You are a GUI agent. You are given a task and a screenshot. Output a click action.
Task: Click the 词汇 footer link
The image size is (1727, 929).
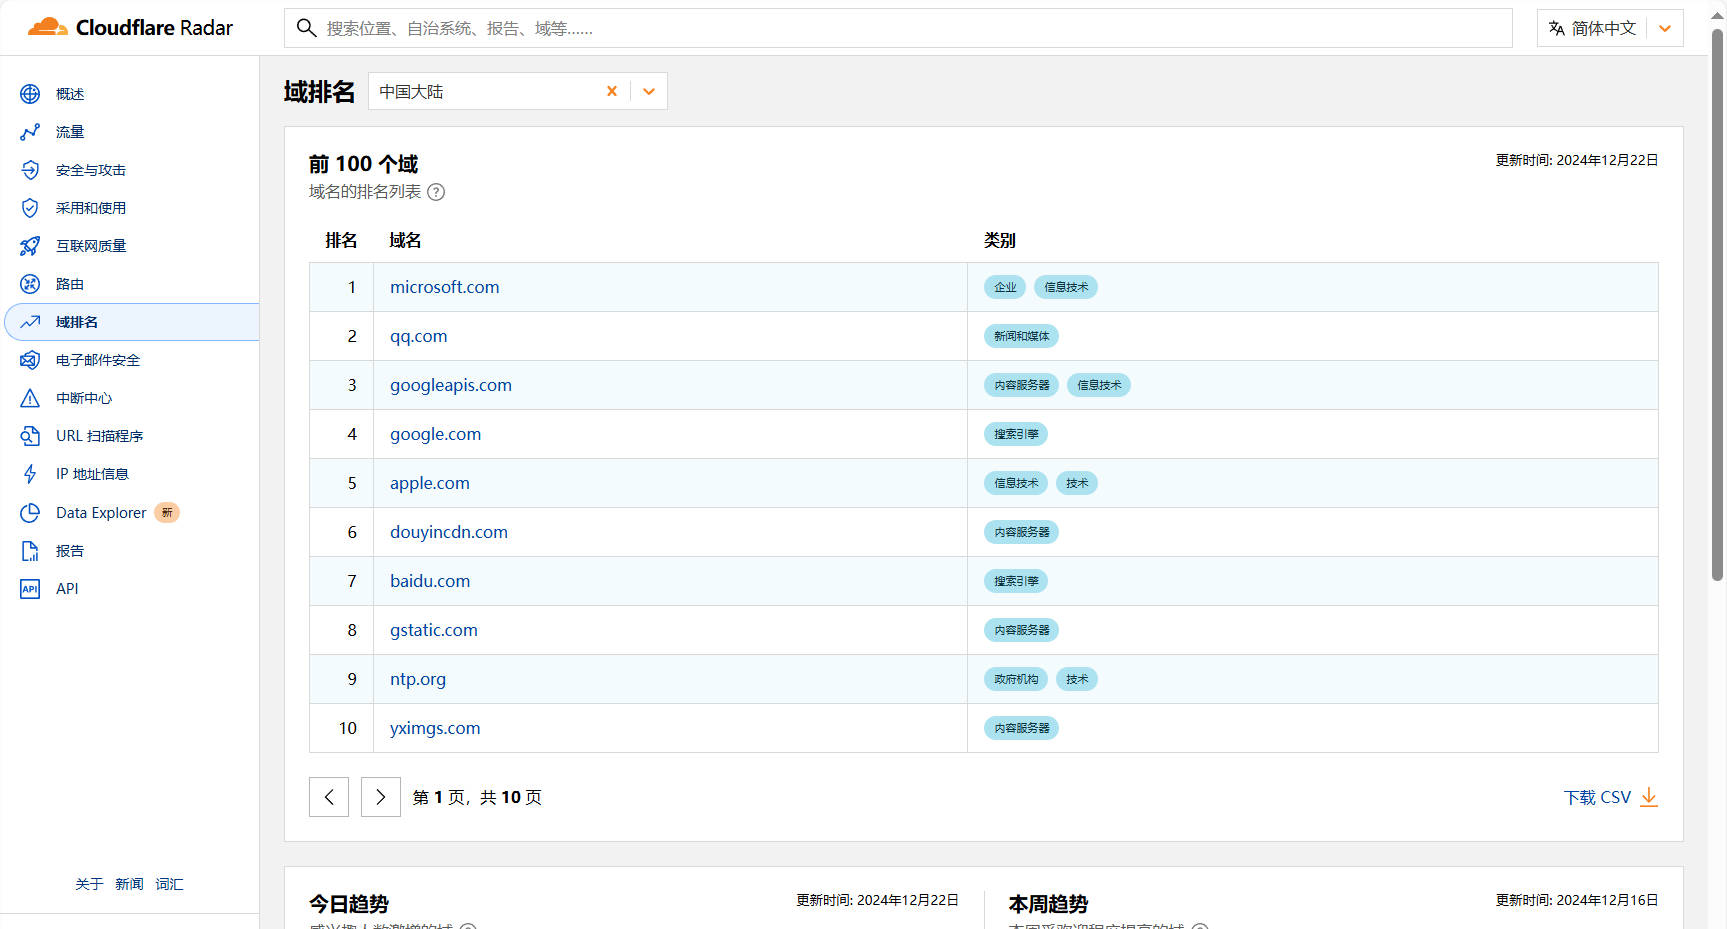(169, 884)
